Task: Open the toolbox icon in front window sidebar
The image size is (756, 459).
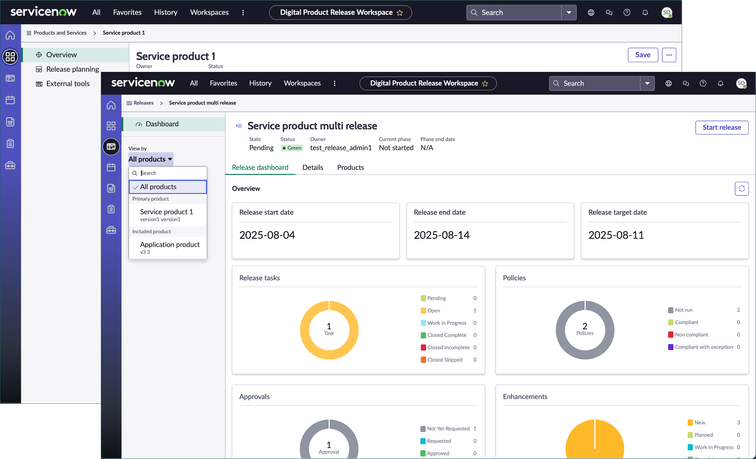Action: (111, 230)
